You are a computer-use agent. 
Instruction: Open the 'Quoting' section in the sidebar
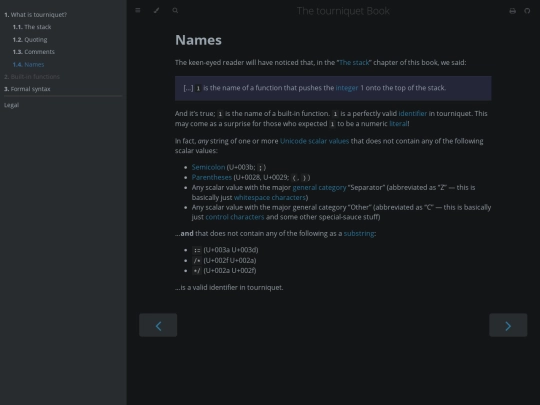pyautogui.click(x=30, y=39)
